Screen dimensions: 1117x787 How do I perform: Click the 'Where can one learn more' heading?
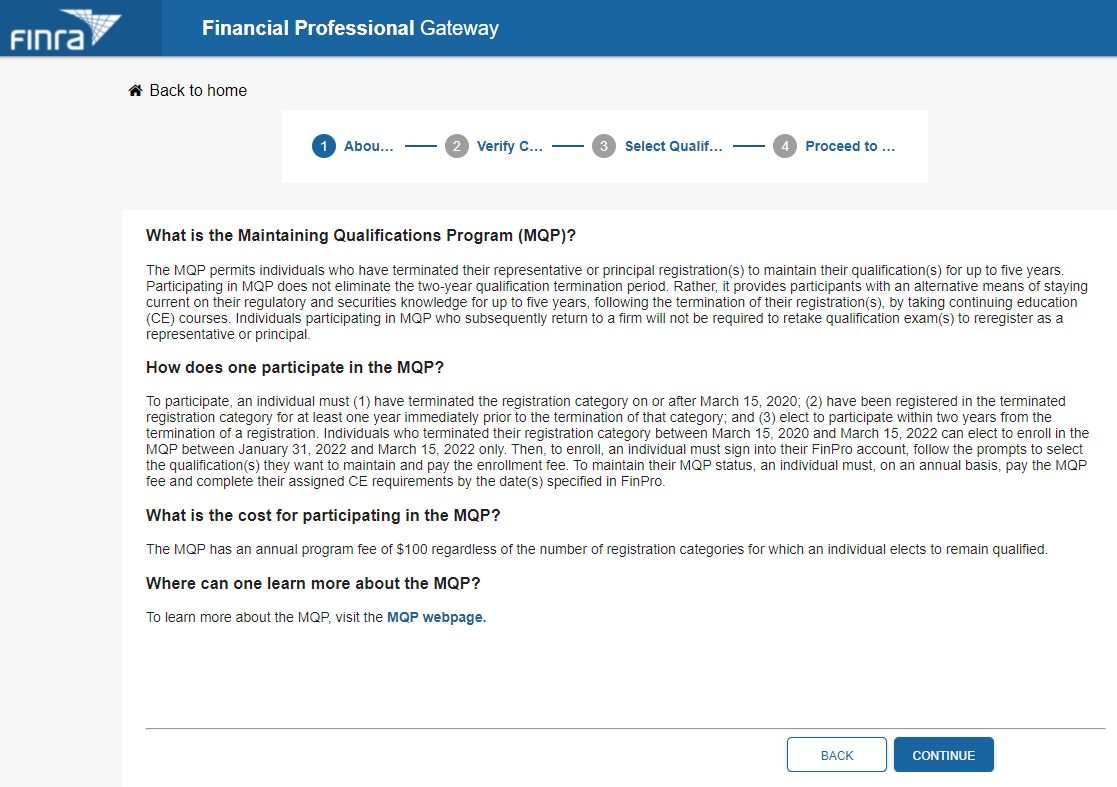click(320, 583)
